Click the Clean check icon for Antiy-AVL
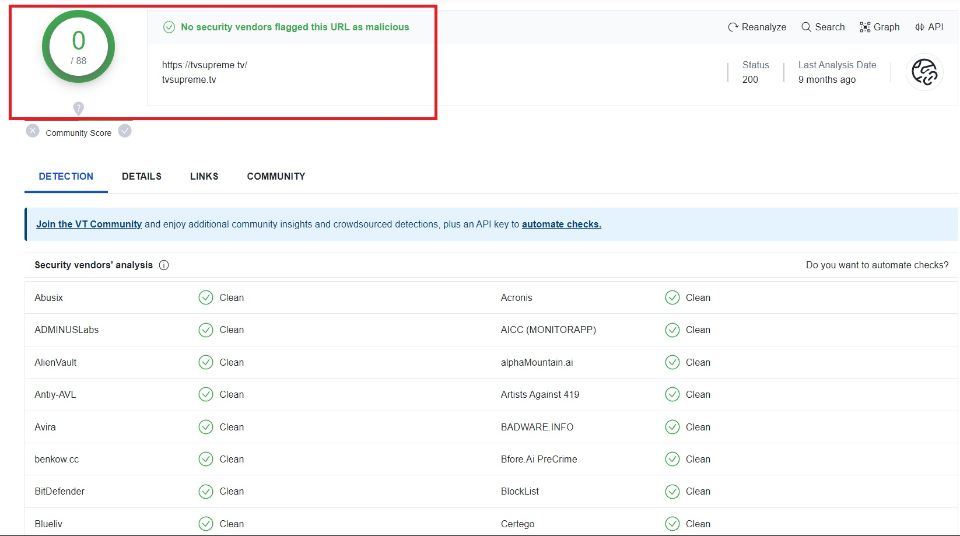Image resolution: width=960 pixels, height=536 pixels. click(206, 394)
